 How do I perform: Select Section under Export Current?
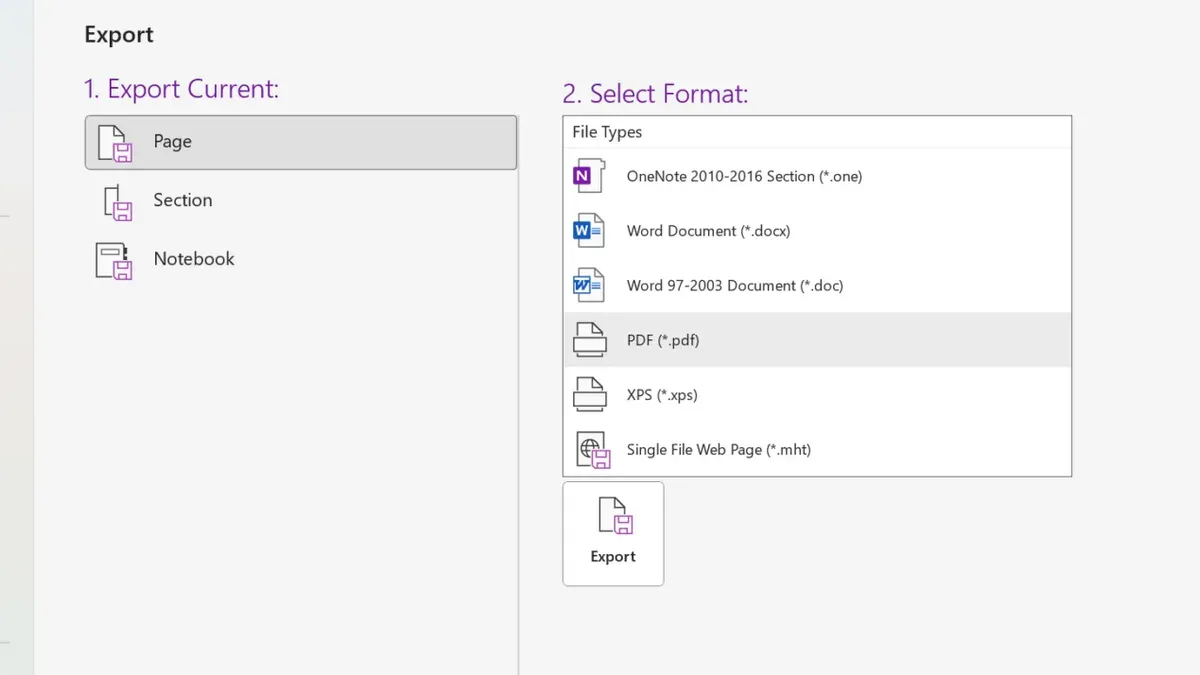[x=301, y=201]
